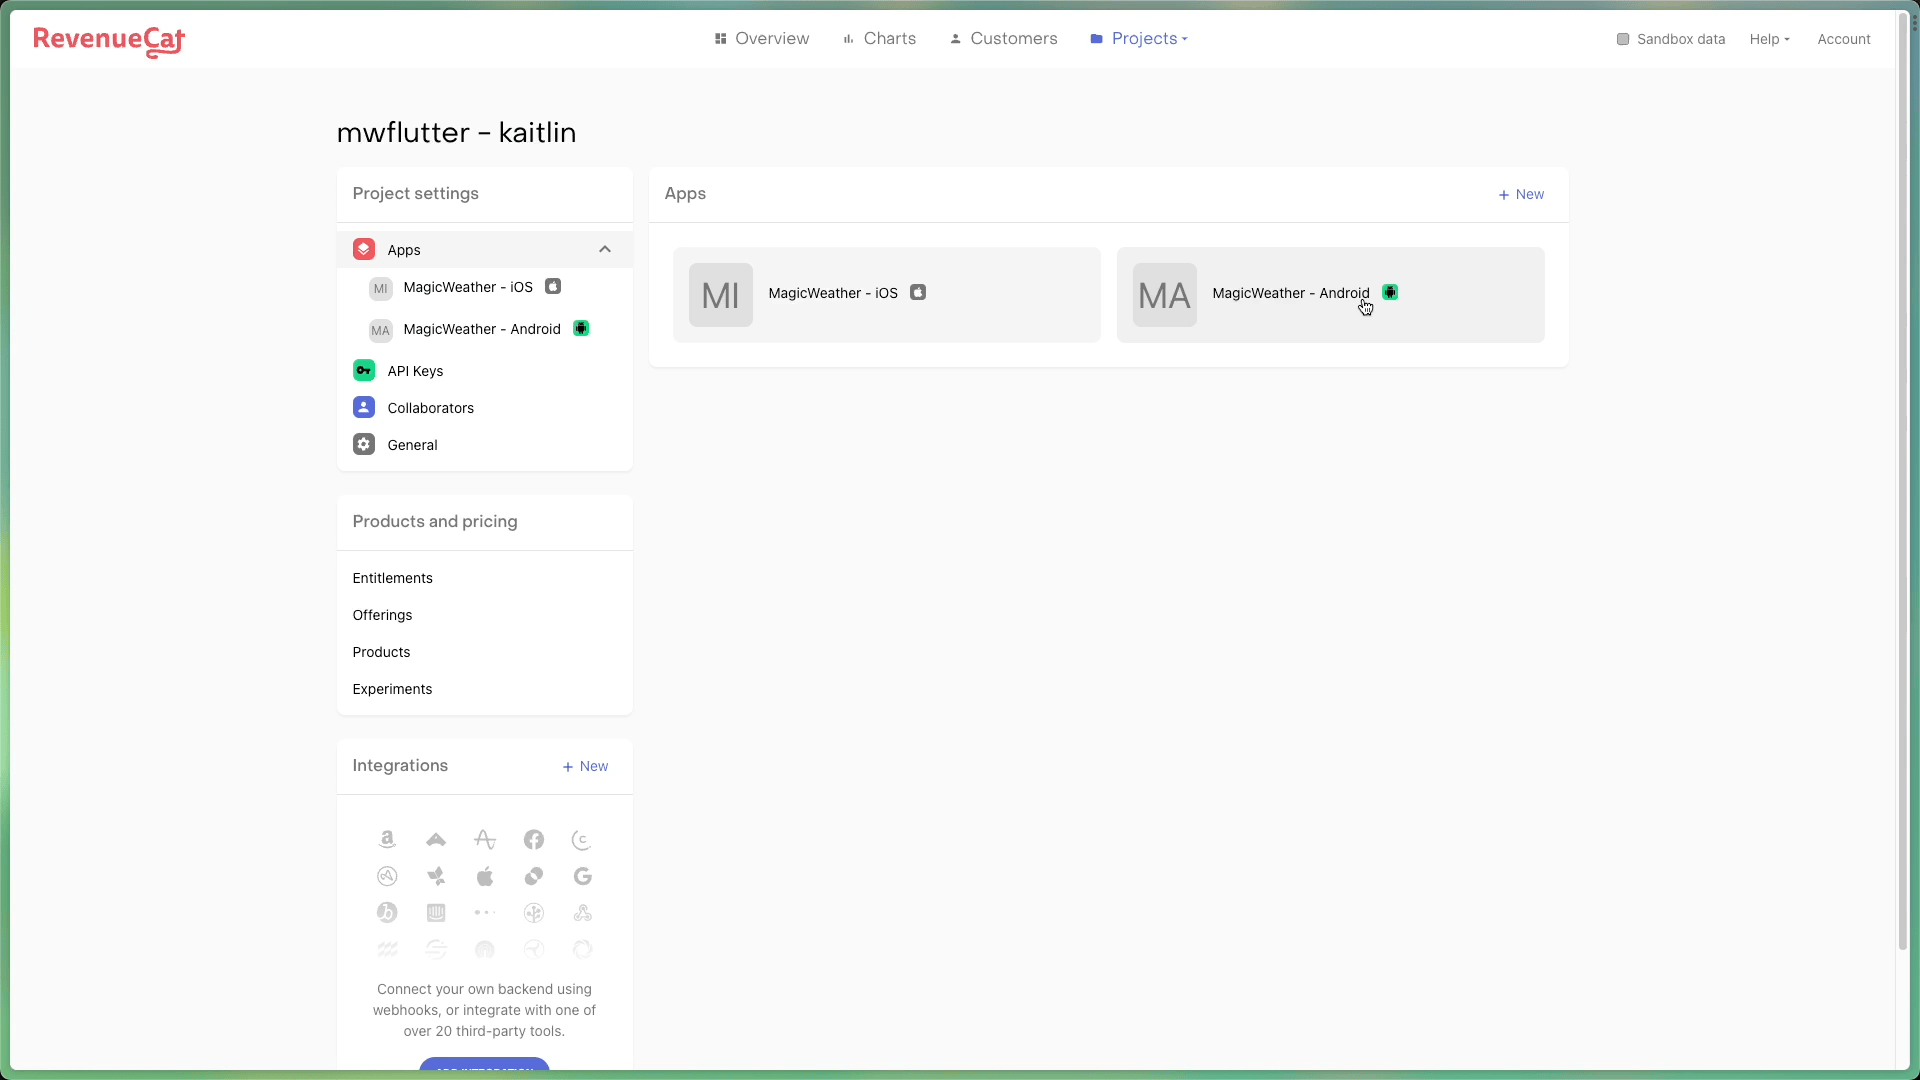Open the Projects dropdown
The height and width of the screenshot is (1080, 1920).
1139,39
